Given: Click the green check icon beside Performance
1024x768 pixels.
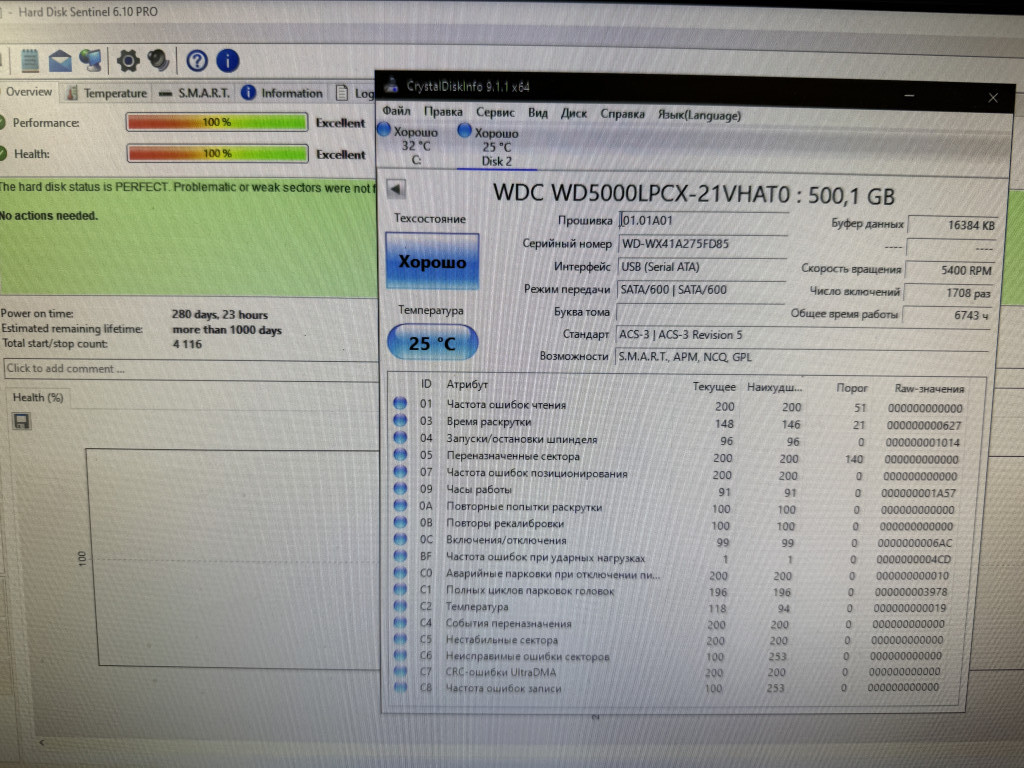Looking at the screenshot, I should click(2, 122).
